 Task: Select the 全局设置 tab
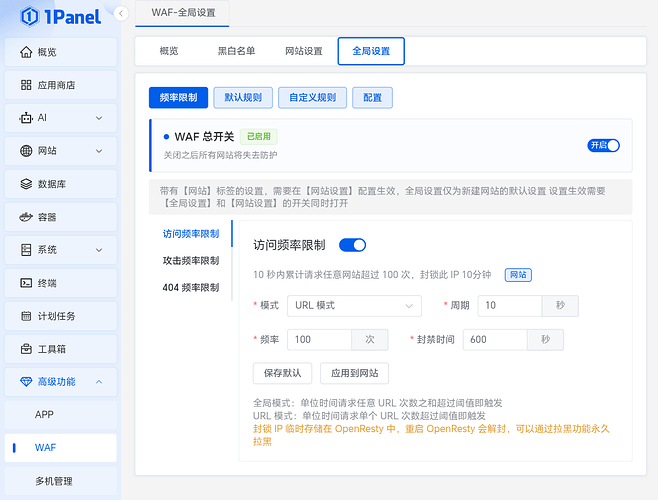371,51
